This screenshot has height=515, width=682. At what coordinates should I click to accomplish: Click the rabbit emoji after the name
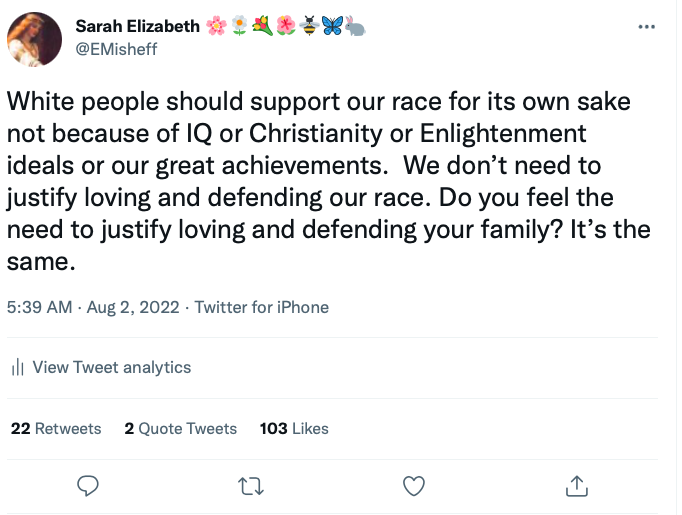tap(356, 25)
